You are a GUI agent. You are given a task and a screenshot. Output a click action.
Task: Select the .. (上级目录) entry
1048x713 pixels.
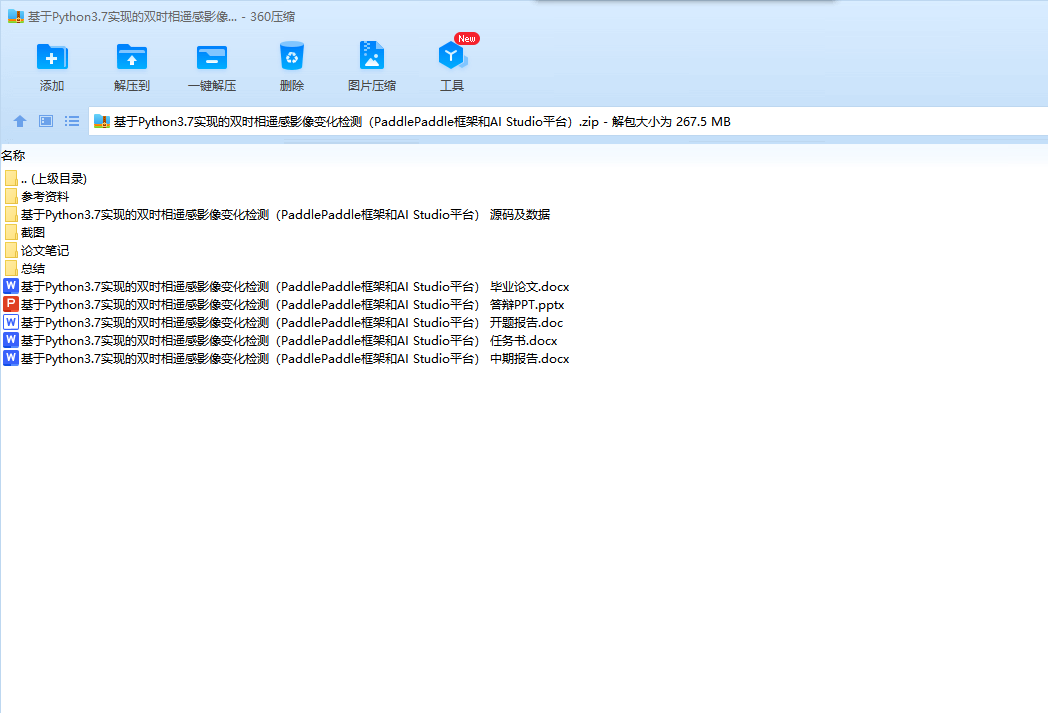pos(54,178)
